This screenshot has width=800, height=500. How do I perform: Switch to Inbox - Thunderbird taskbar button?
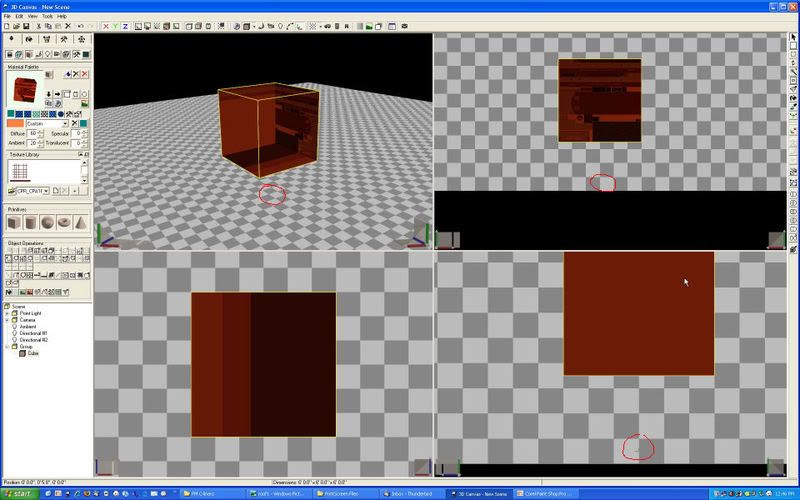[413, 493]
